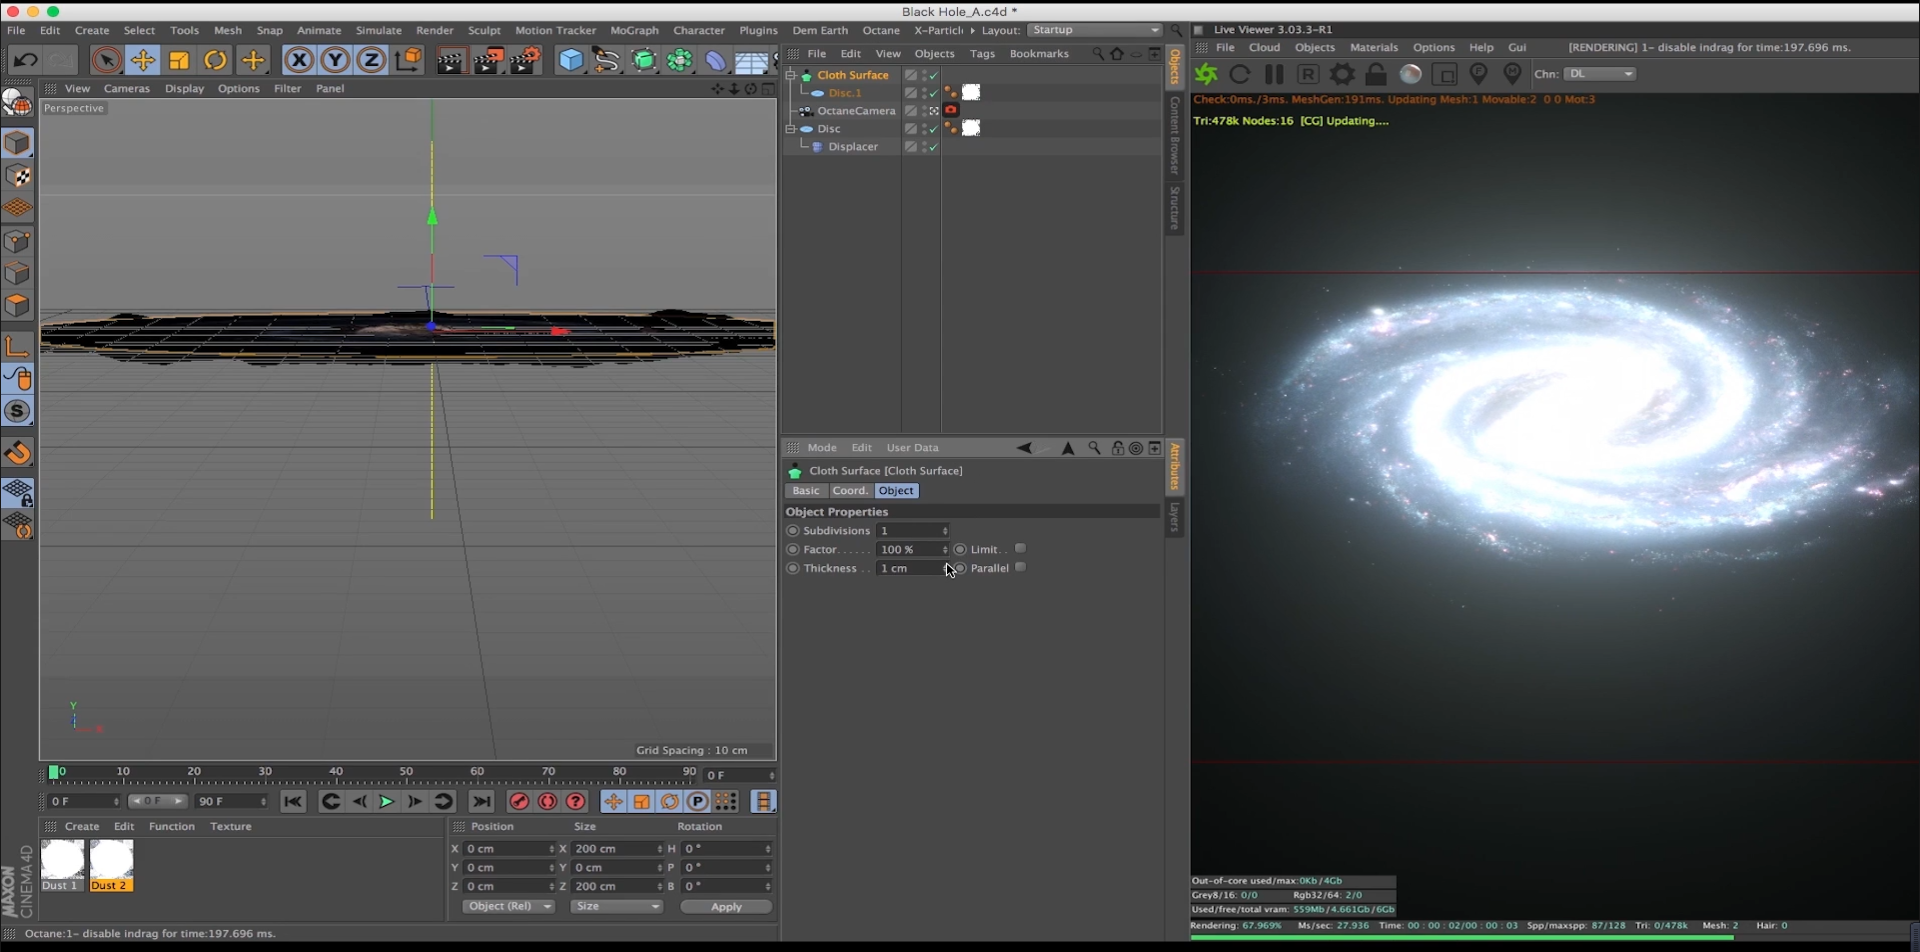Click the clay mode sphere icon
The height and width of the screenshot is (952, 1920).
click(1410, 74)
